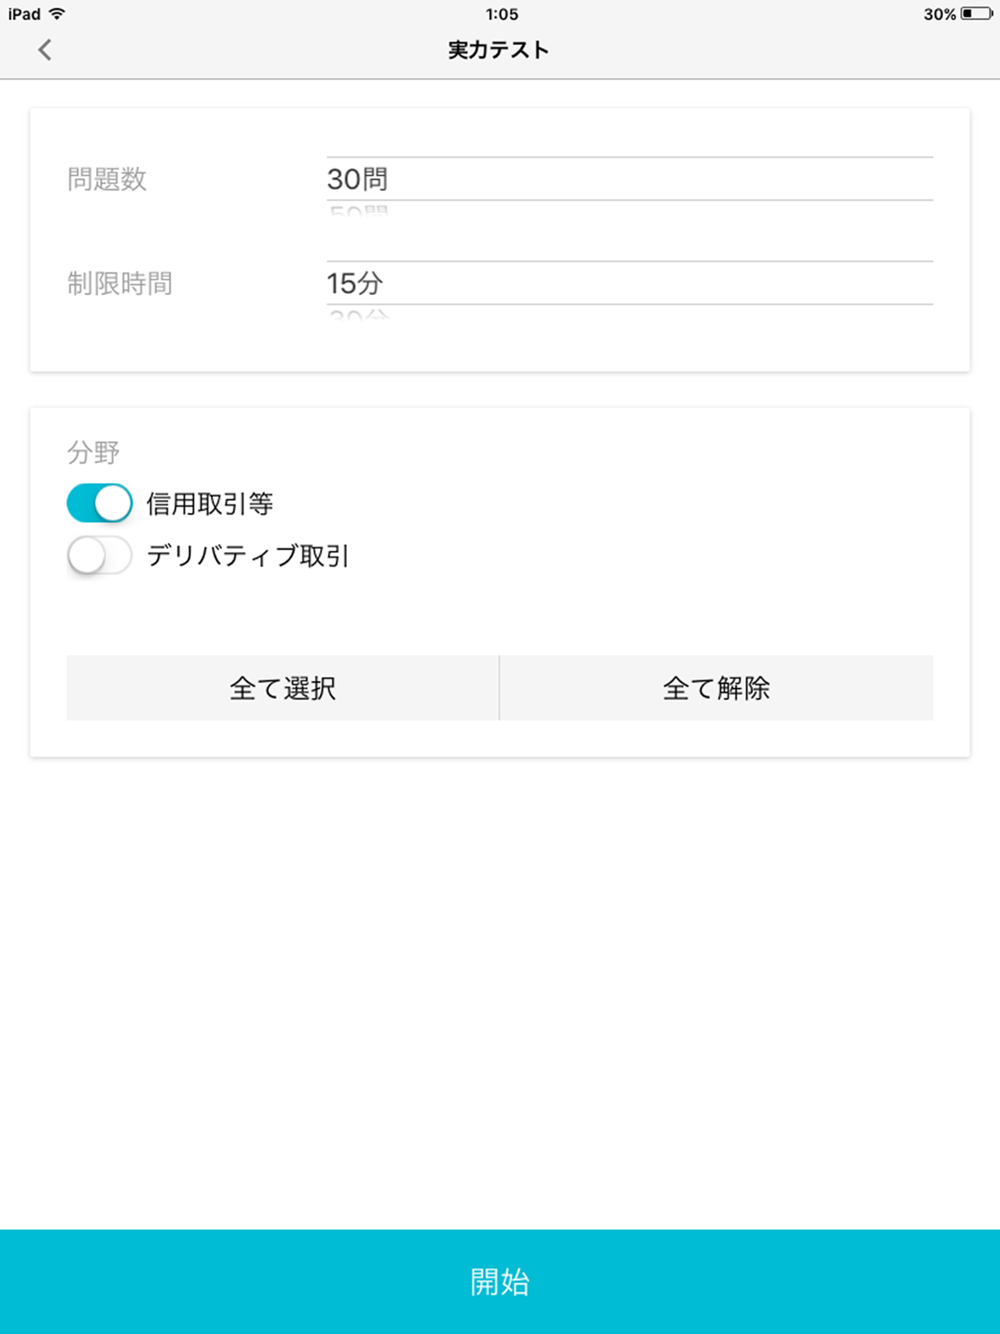Tap the 問題数 field label
The width and height of the screenshot is (1000, 1334).
[107, 180]
